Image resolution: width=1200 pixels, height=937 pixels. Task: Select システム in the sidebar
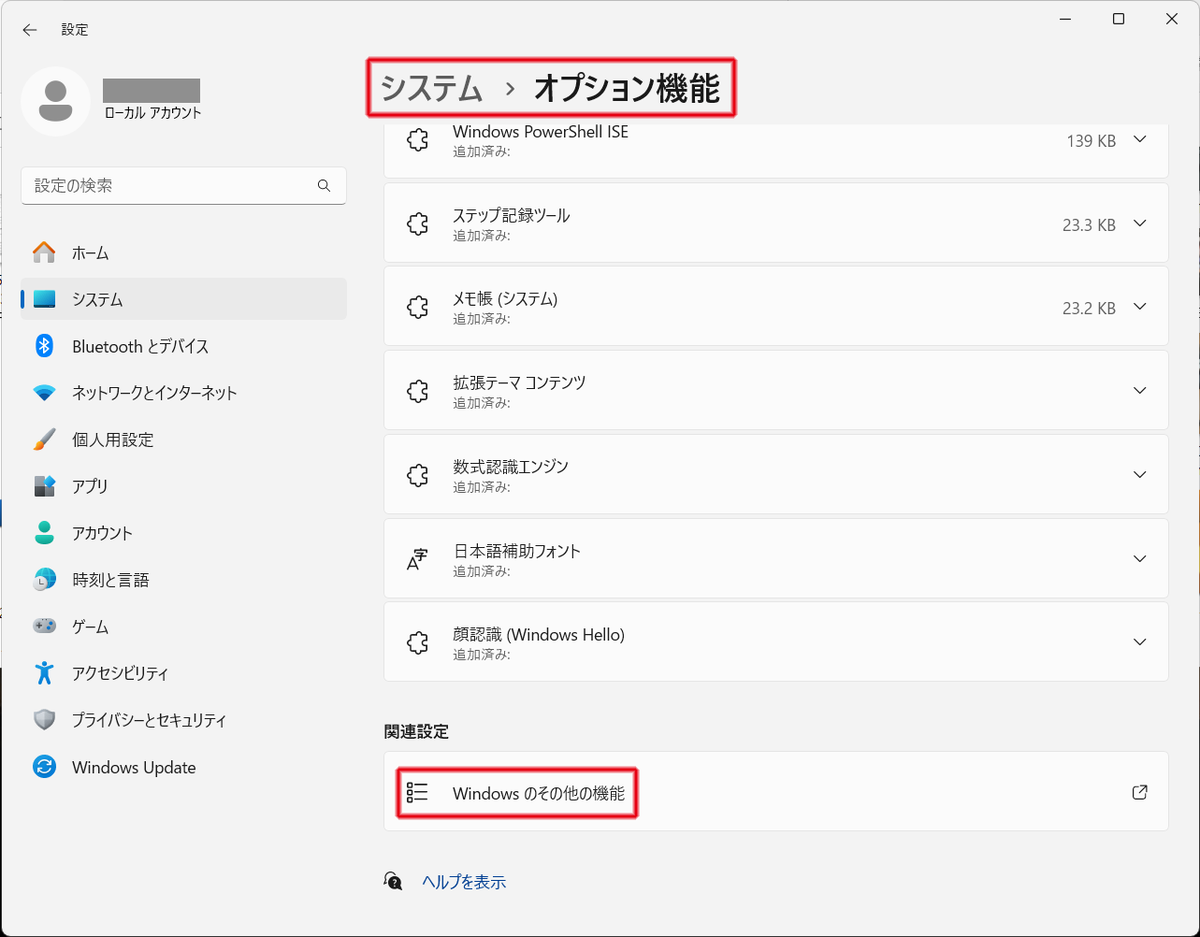(x=184, y=299)
